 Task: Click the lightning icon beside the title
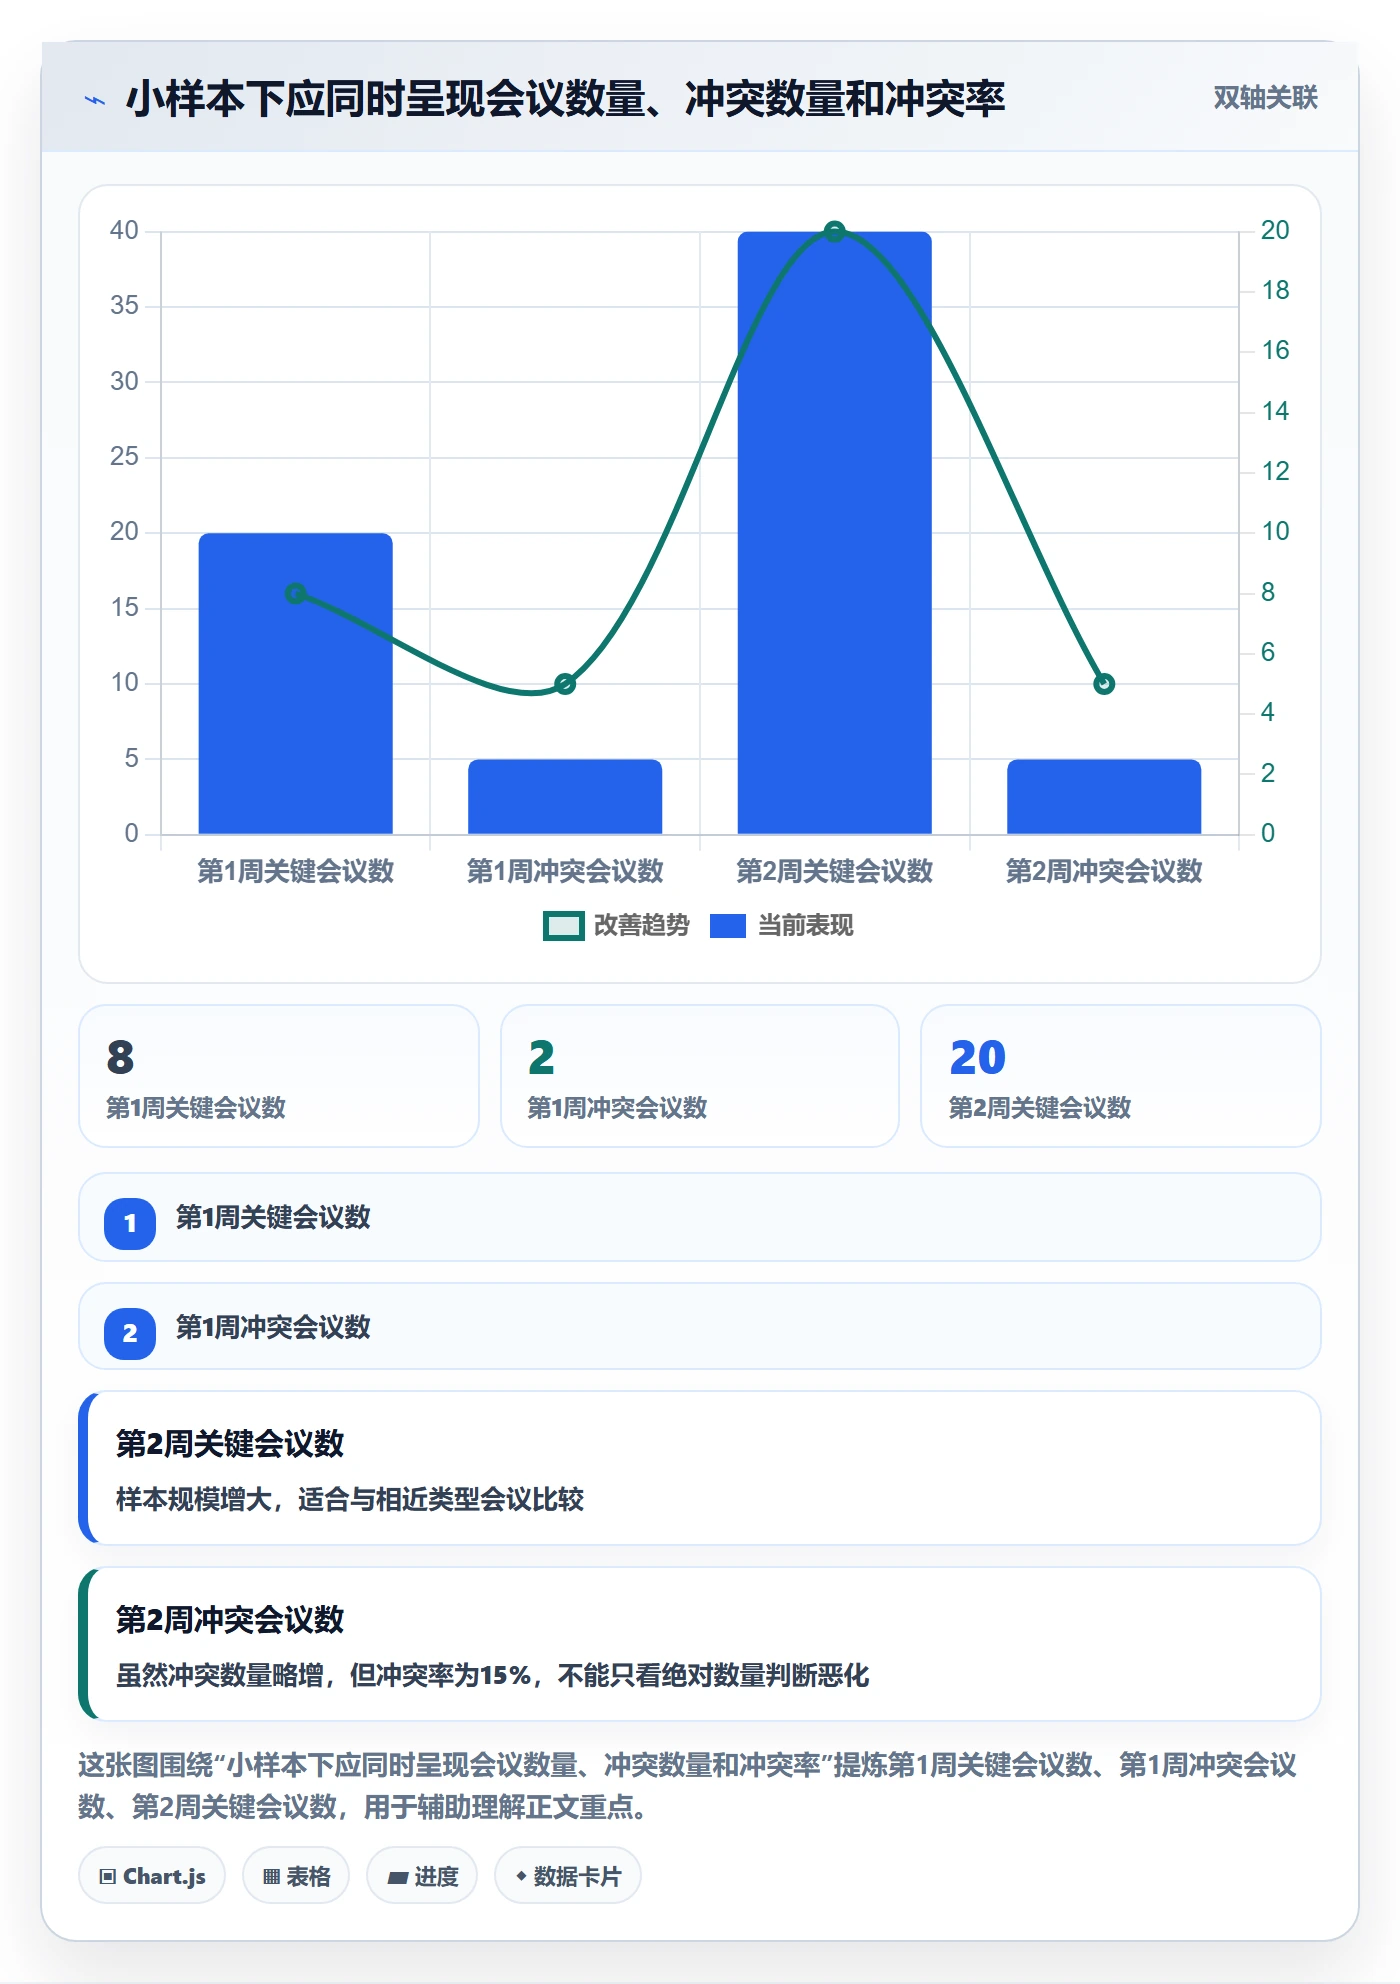pos(95,100)
